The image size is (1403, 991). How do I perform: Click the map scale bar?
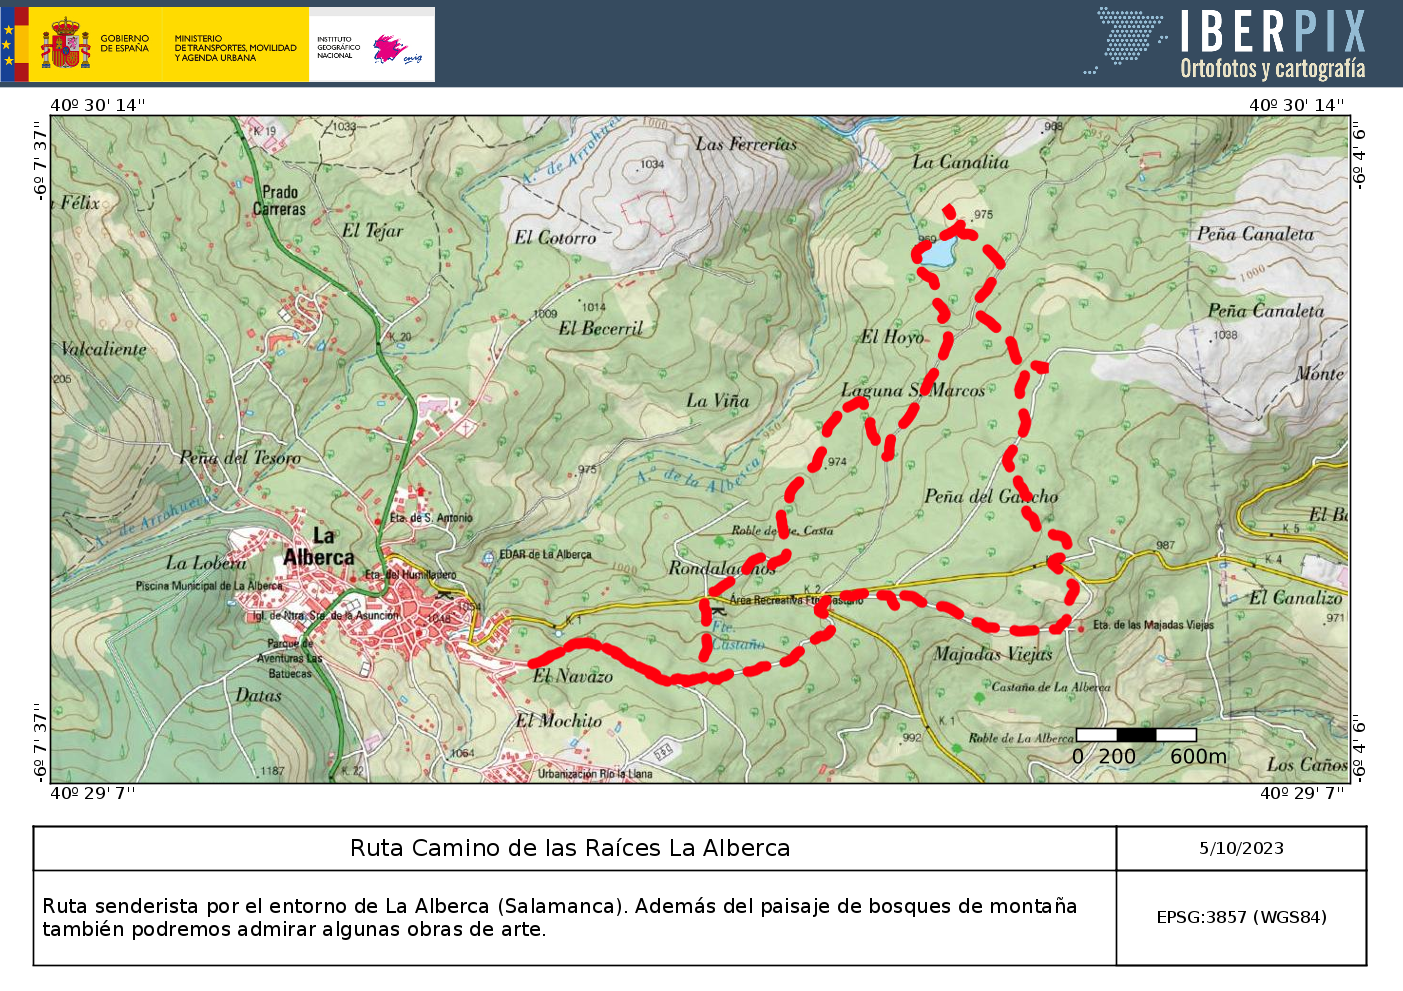point(1136,735)
